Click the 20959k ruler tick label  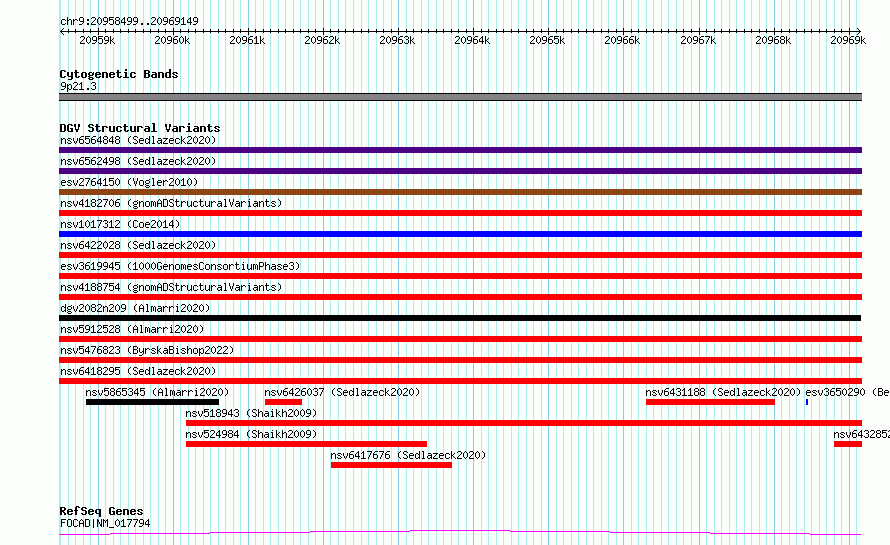97,40
